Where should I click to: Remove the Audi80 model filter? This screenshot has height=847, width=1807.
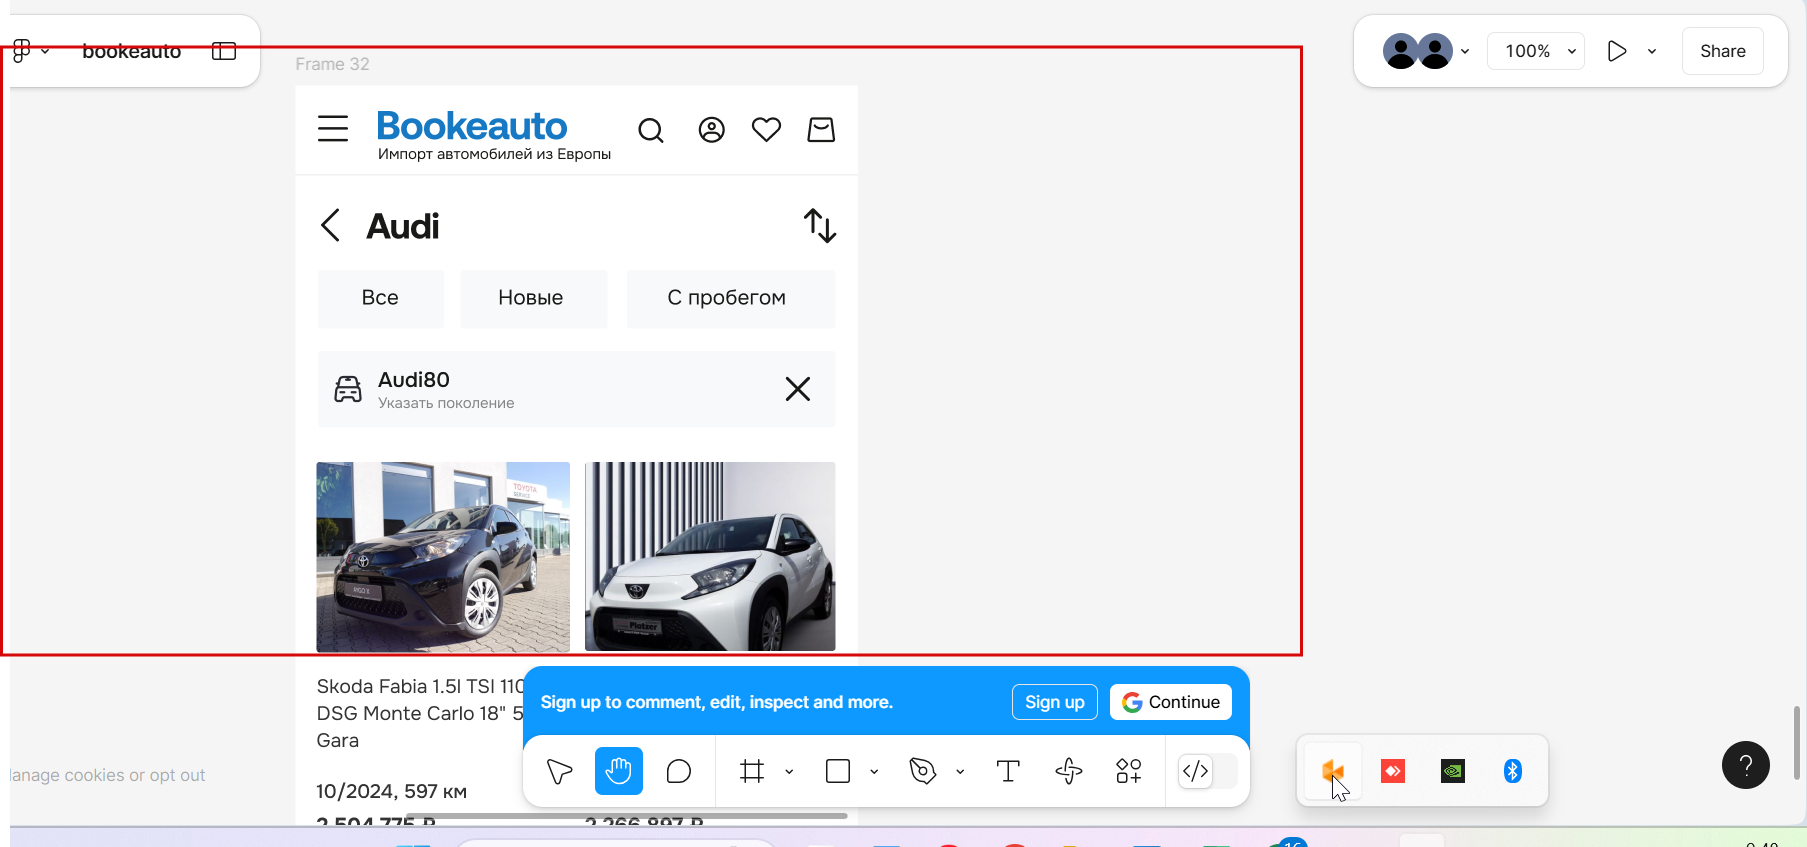point(798,389)
